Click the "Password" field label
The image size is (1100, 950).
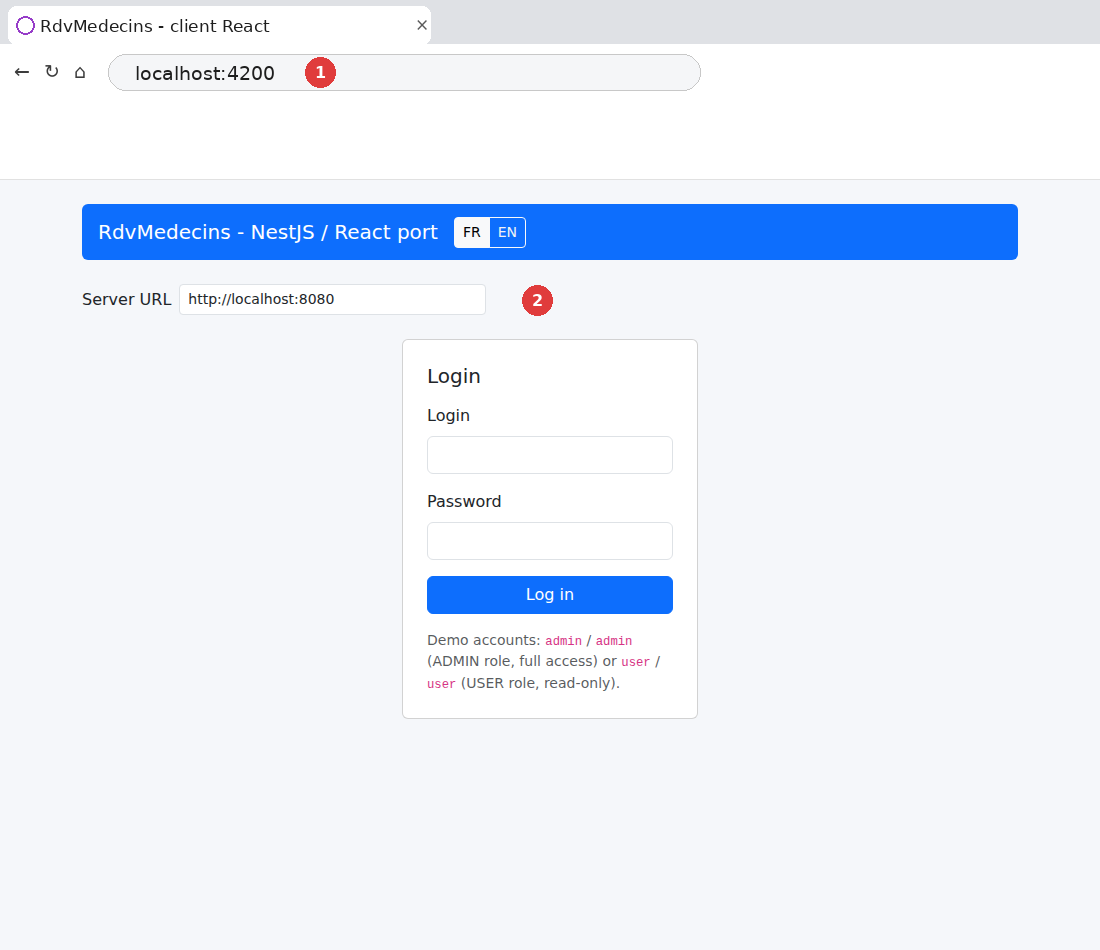coord(464,502)
